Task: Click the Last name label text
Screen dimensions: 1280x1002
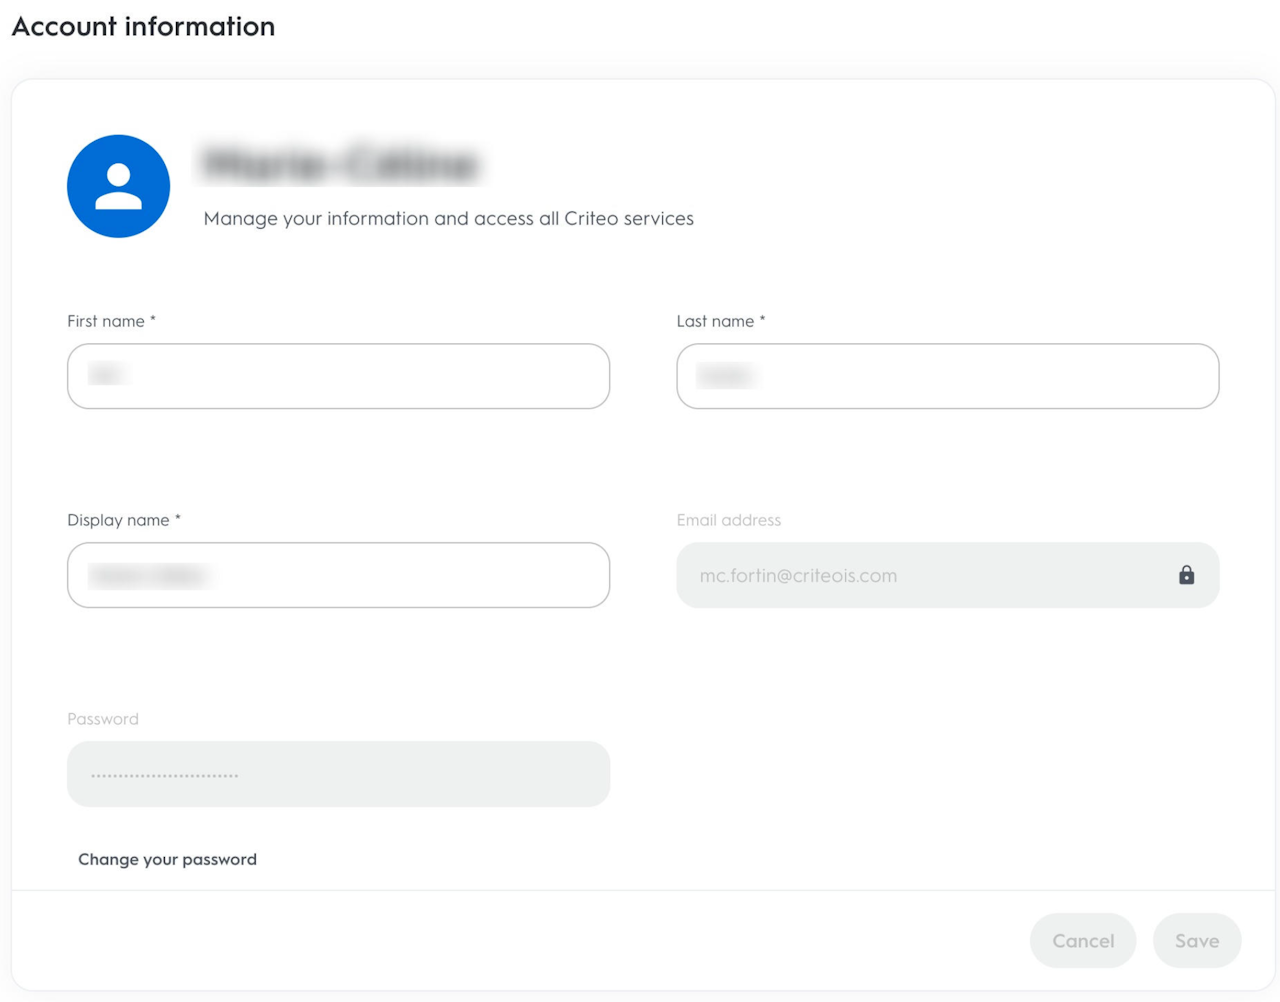Action: 715,321
